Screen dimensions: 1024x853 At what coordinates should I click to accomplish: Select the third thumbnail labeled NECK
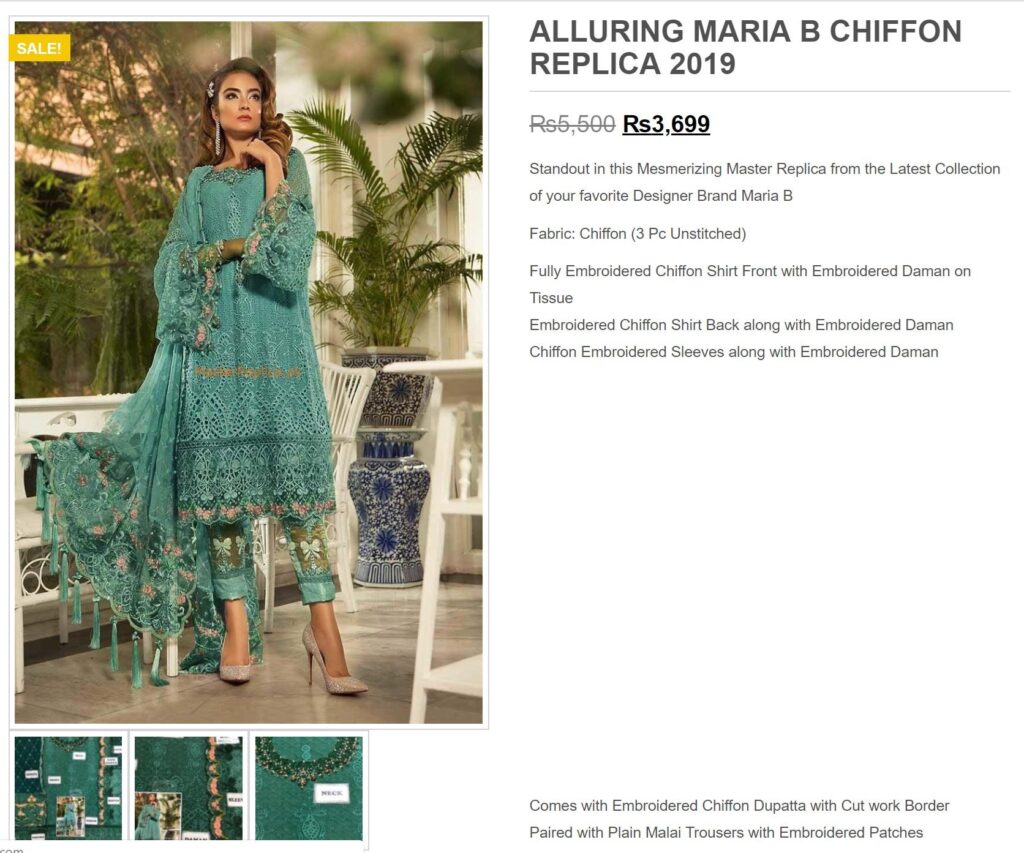click(x=309, y=788)
